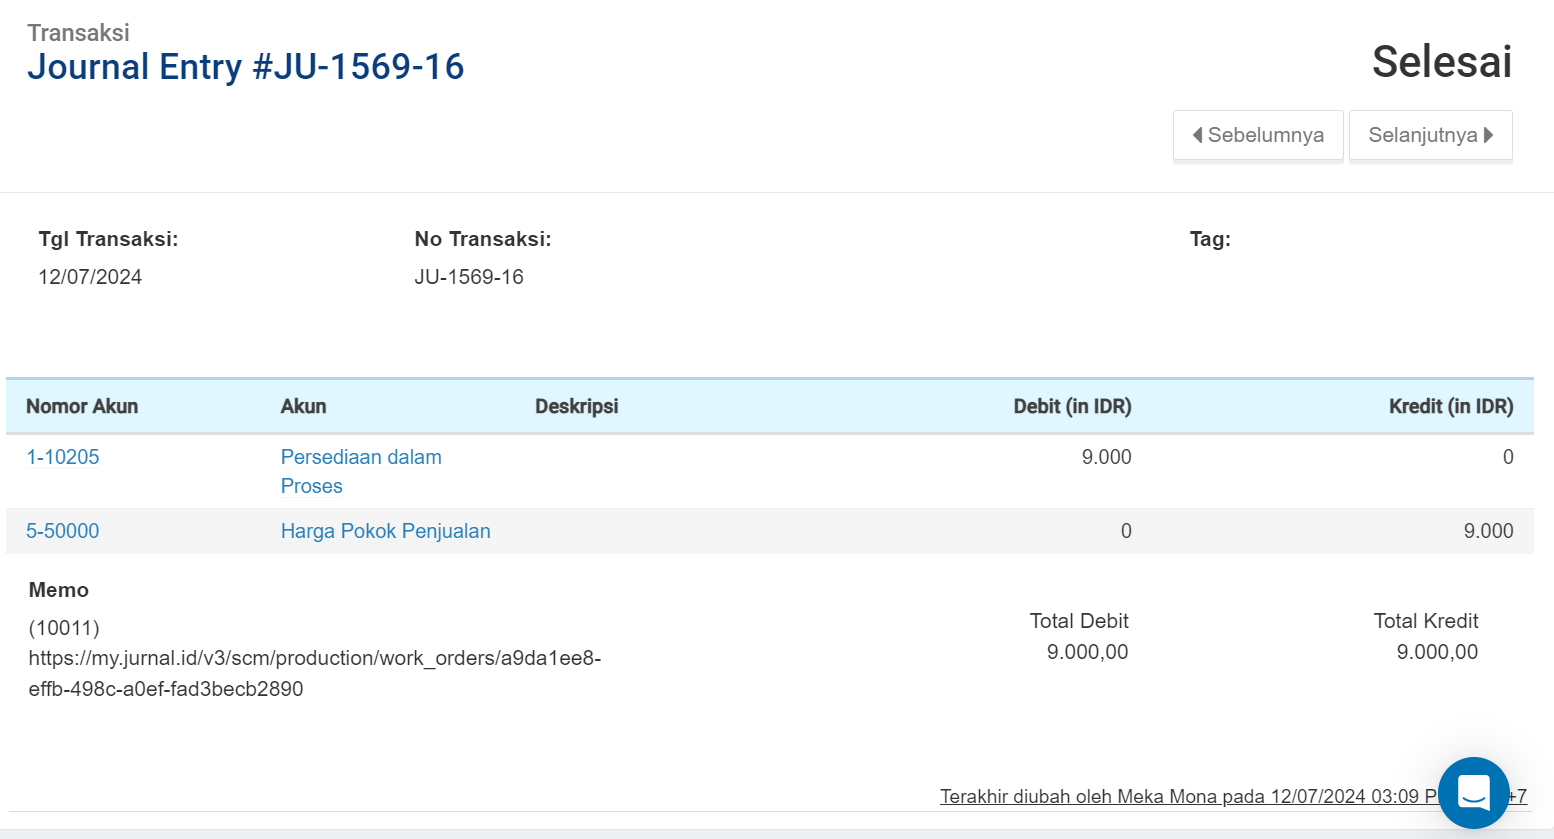This screenshot has height=839, width=1554.
Task: Click the Transaksi label above the title
Action: [x=78, y=33]
